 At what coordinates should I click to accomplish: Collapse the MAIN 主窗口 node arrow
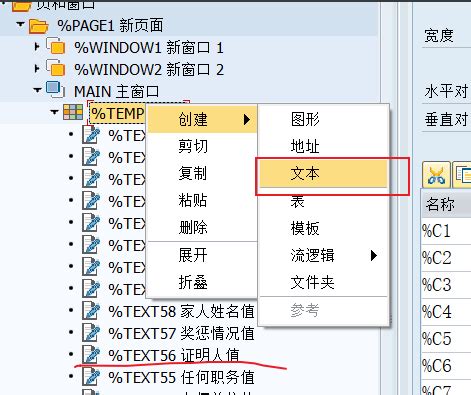37,90
